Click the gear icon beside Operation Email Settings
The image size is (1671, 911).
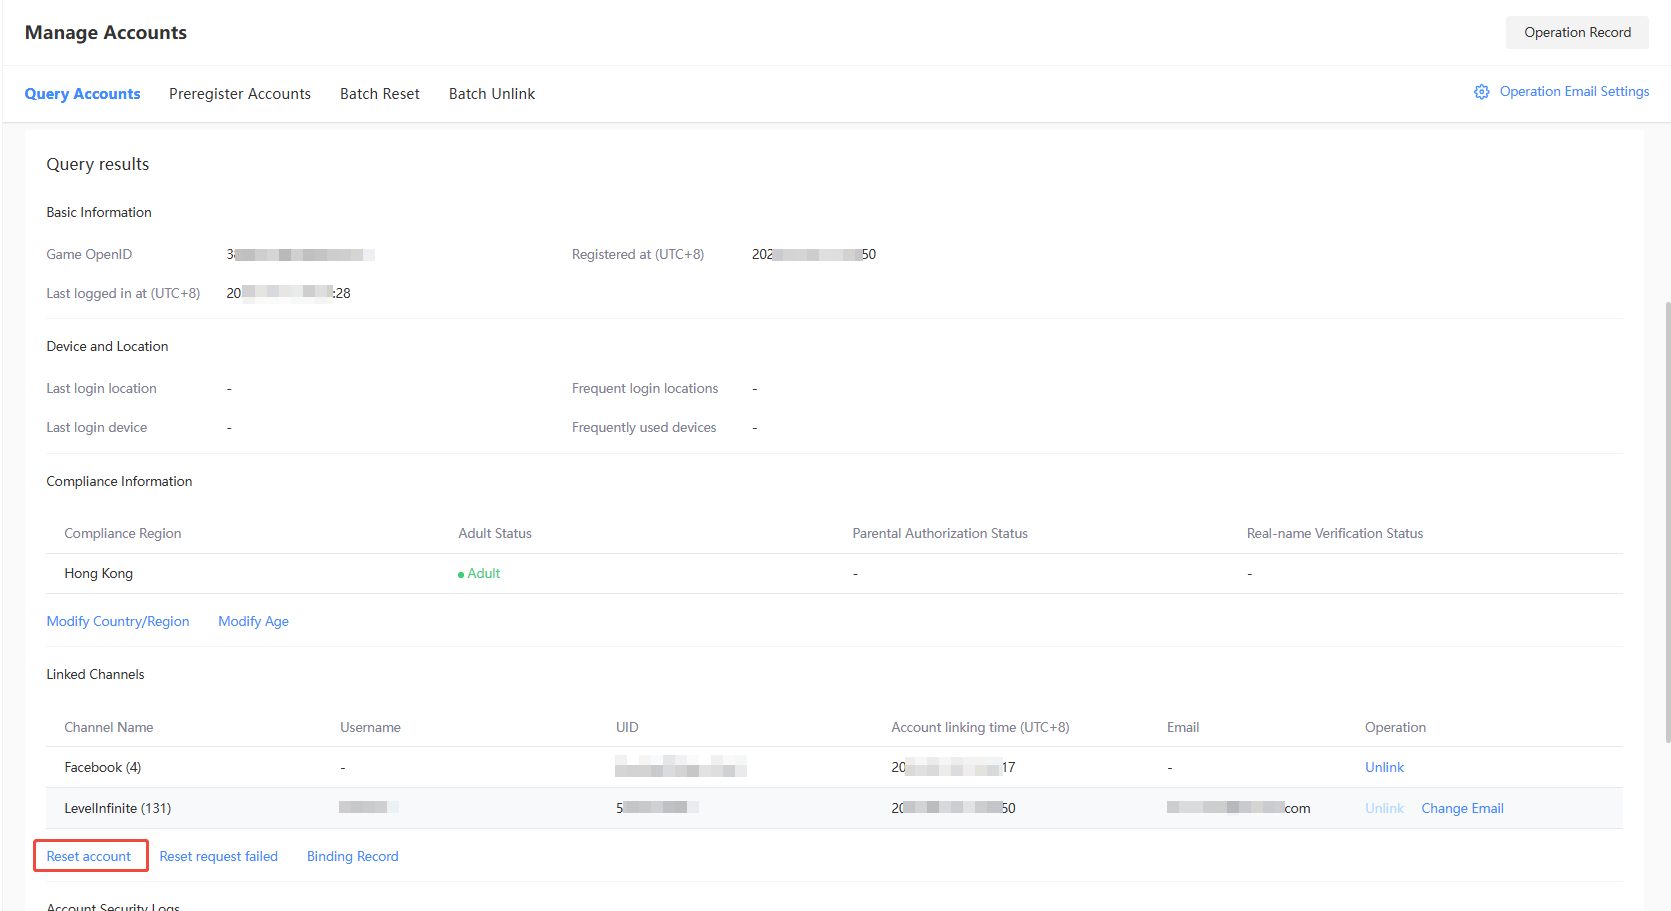[1481, 92]
